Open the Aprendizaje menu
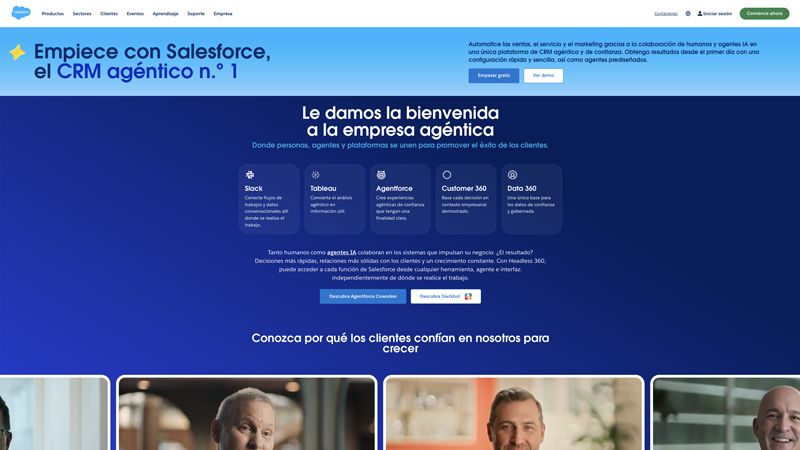 [x=165, y=14]
